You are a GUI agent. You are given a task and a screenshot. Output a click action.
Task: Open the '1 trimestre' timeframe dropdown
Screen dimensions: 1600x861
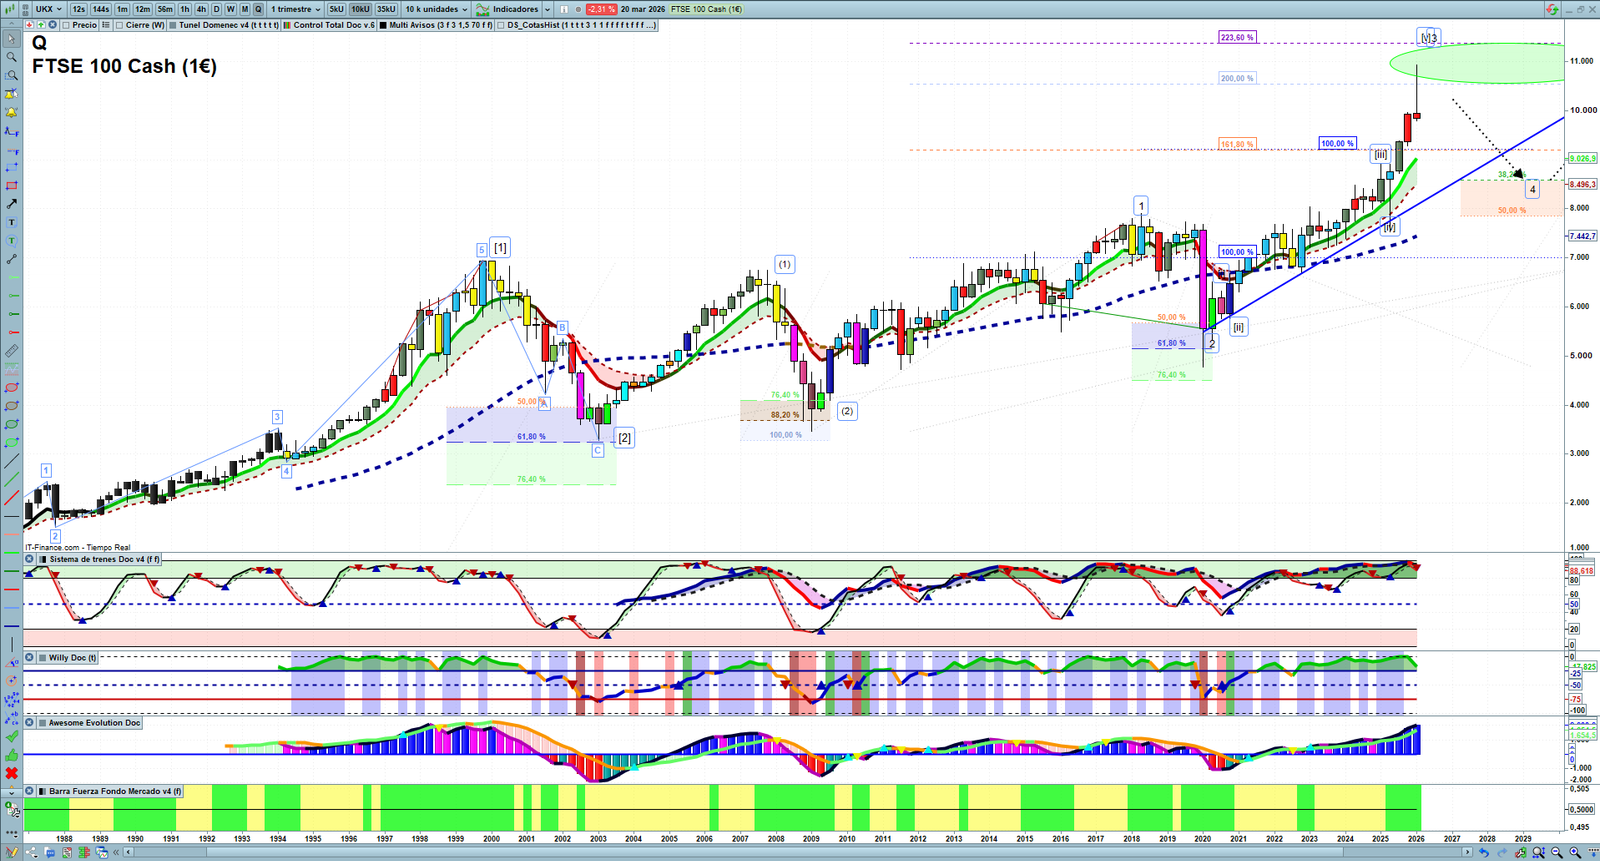(296, 9)
